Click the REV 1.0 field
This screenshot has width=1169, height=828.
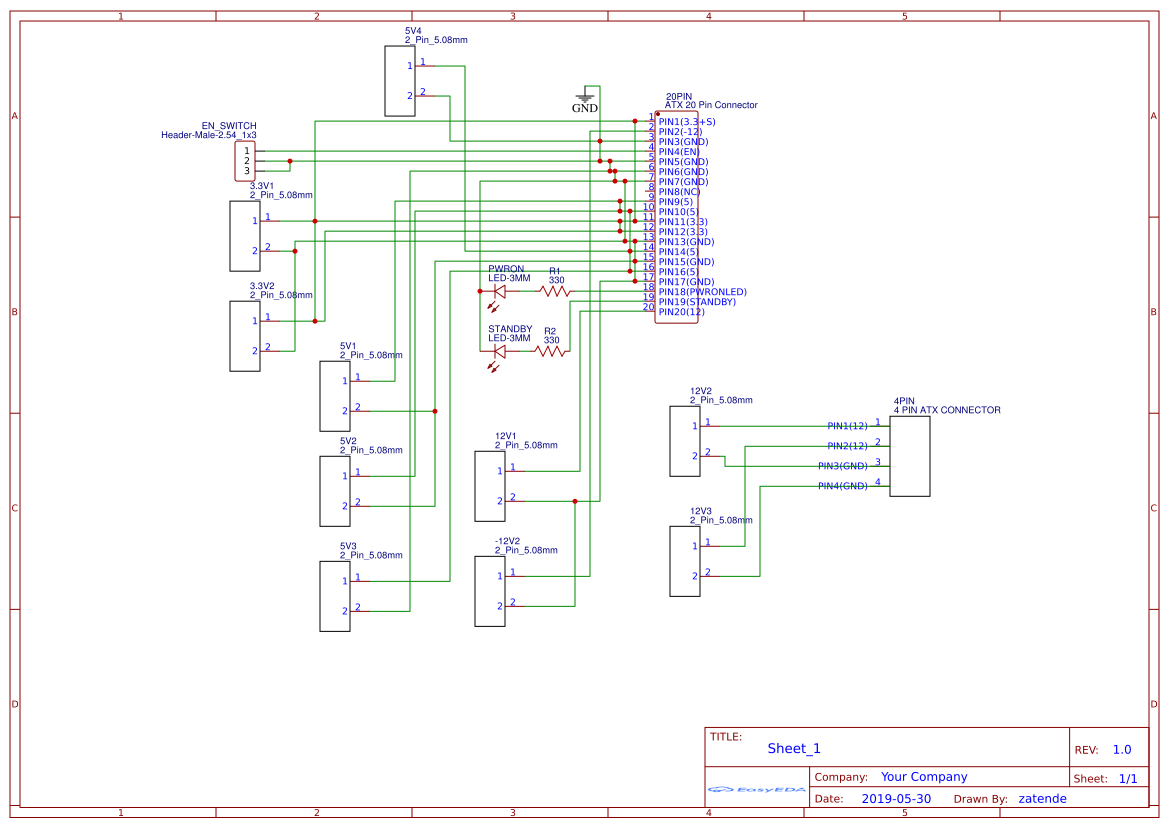[x=1122, y=748]
